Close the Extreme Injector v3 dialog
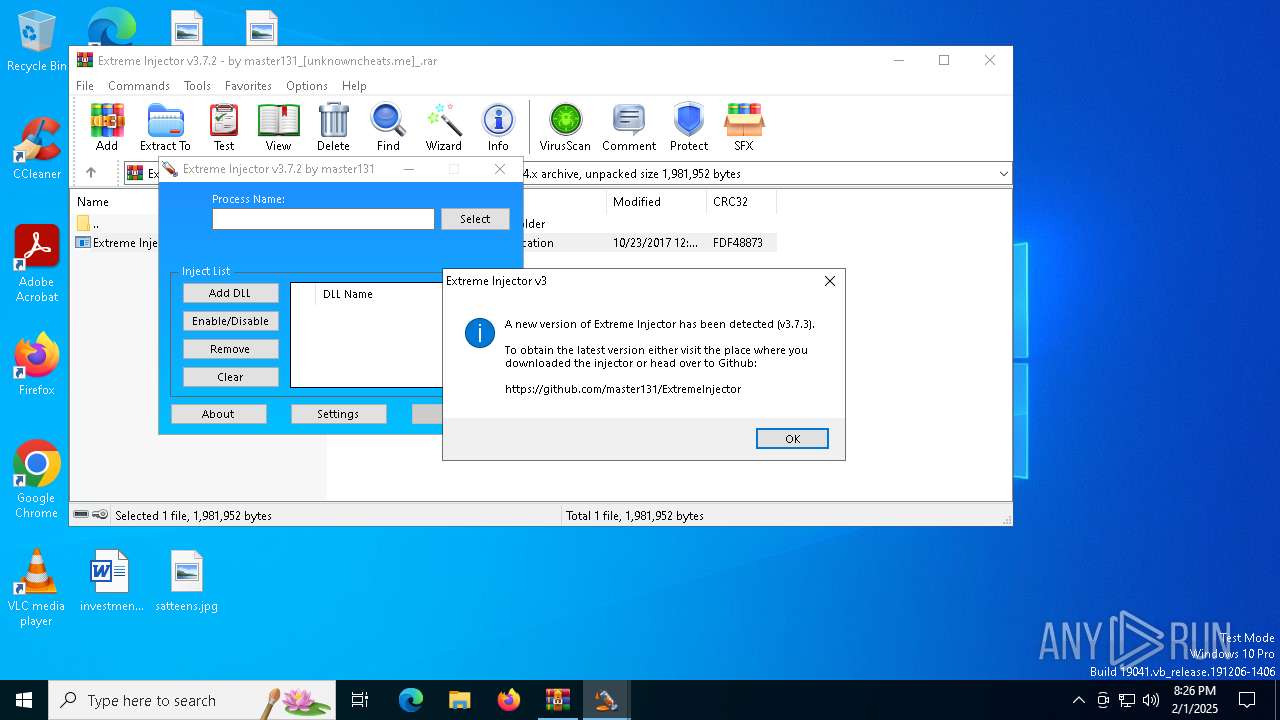1280x720 pixels. pyautogui.click(x=829, y=281)
